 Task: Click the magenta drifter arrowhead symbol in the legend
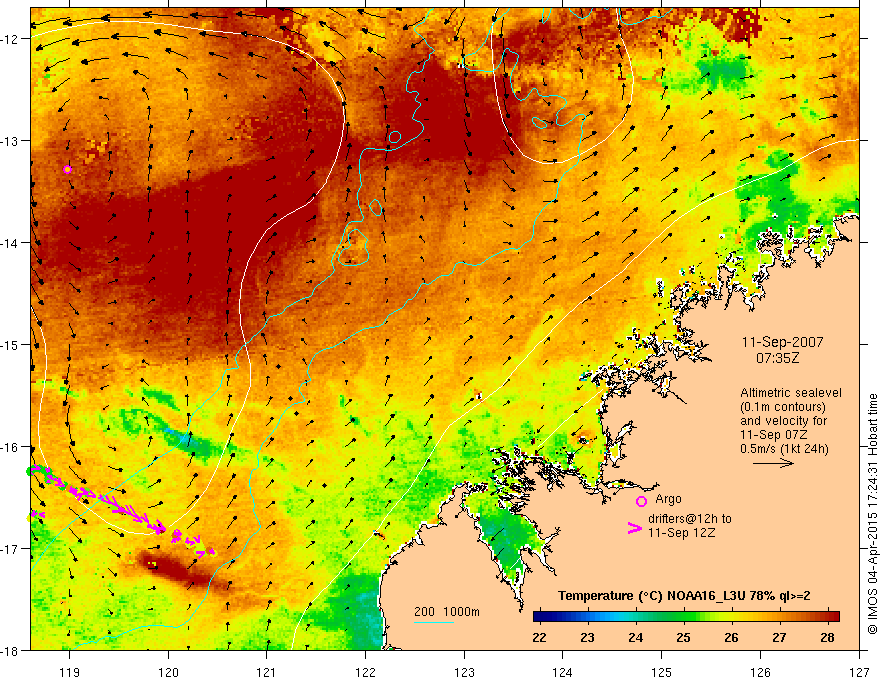pyautogui.click(x=635, y=528)
